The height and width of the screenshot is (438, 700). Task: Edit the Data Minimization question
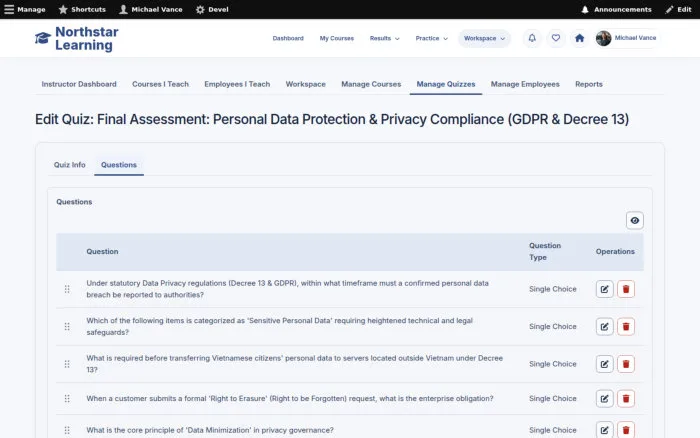pos(604,430)
